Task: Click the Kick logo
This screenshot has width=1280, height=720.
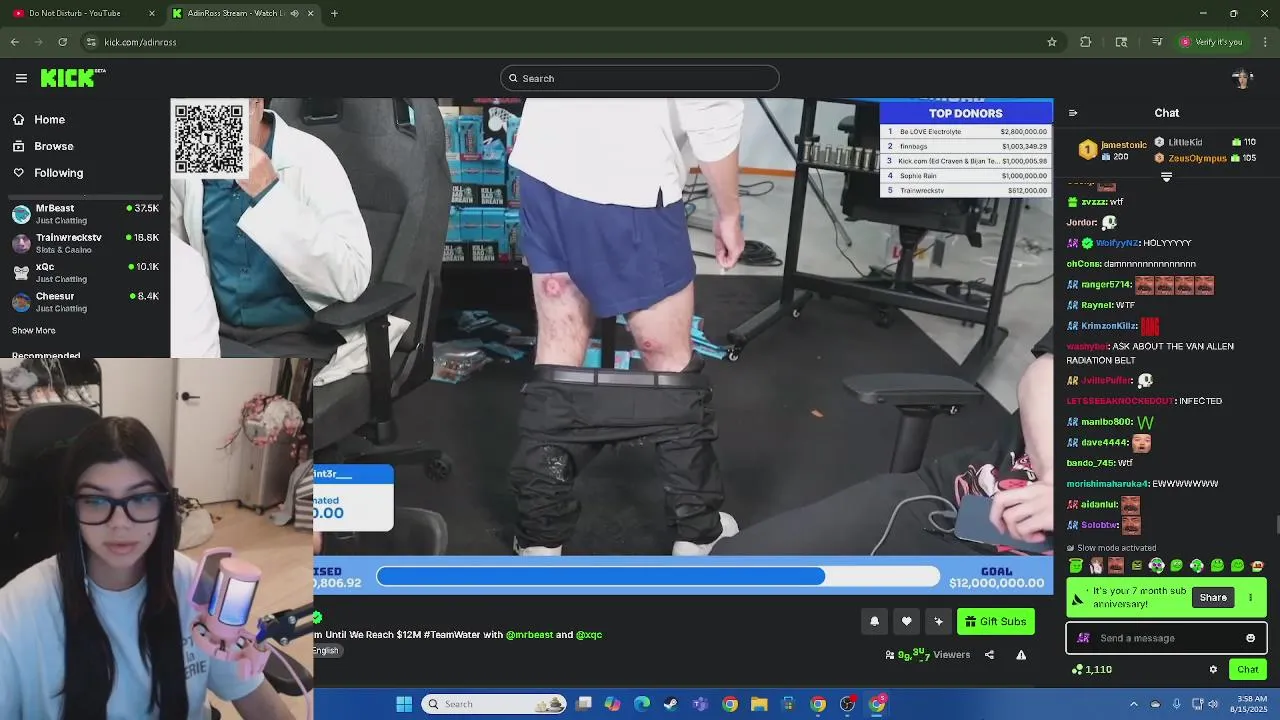Action: [x=72, y=78]
